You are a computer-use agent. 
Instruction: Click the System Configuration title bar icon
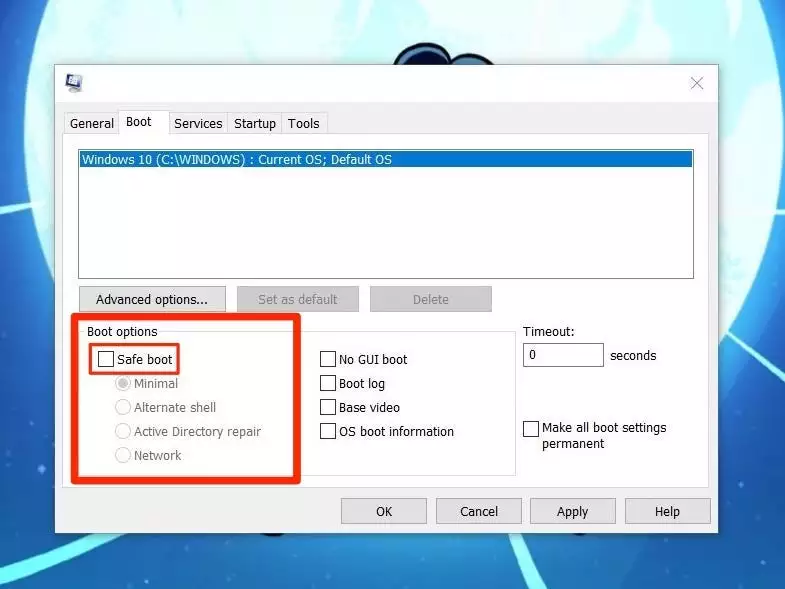pos(74,82)
